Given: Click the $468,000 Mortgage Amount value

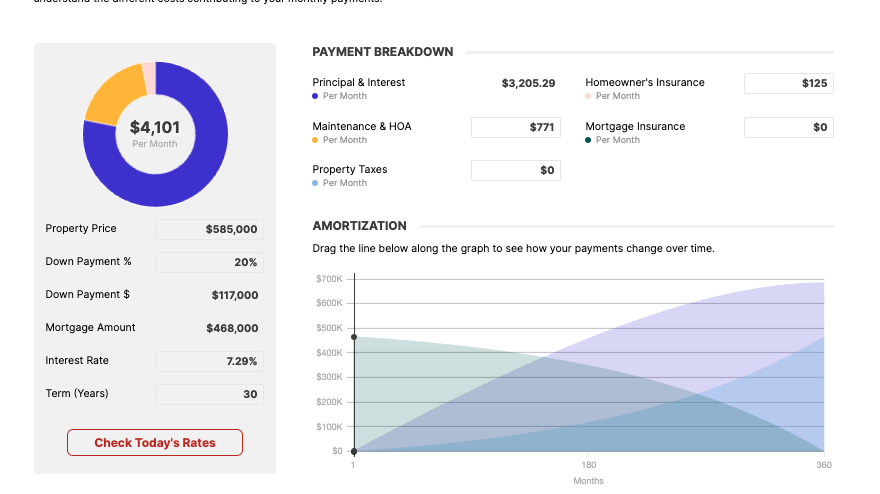Looking at the screenshot, I should [x=232, y=328].
